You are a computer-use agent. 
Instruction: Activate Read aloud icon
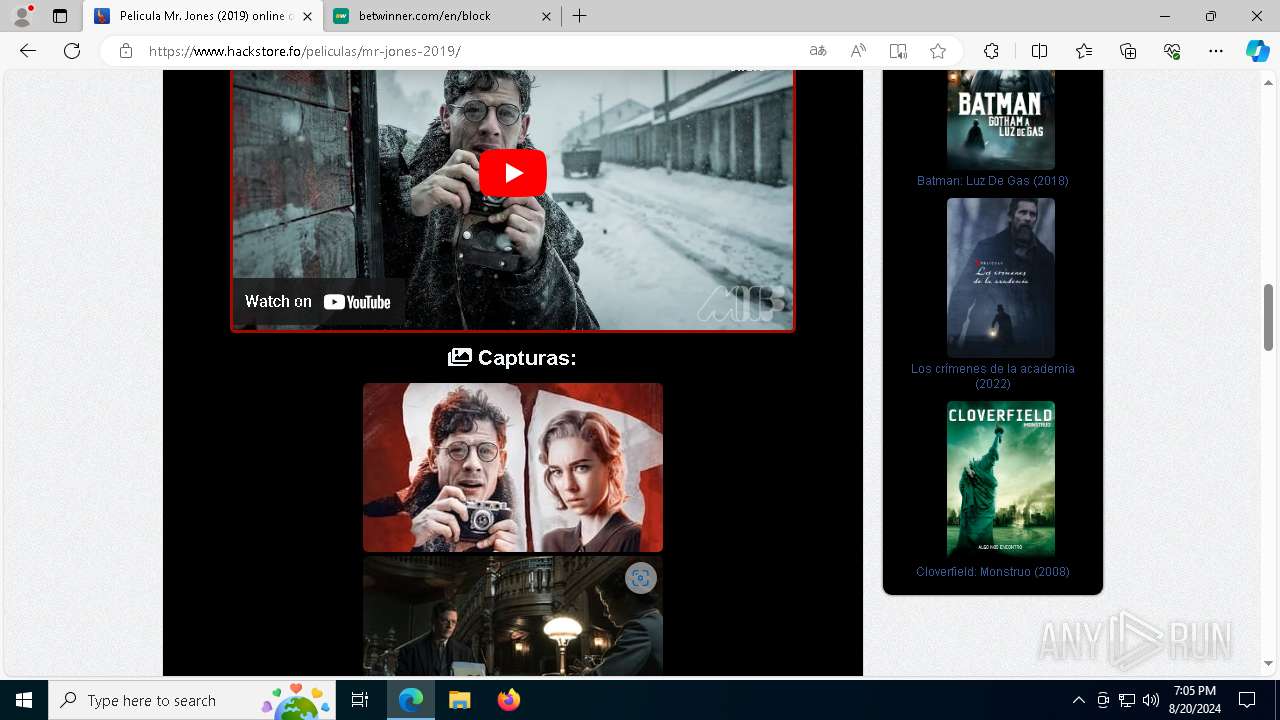pyautogui.click(x=858, y=51)
